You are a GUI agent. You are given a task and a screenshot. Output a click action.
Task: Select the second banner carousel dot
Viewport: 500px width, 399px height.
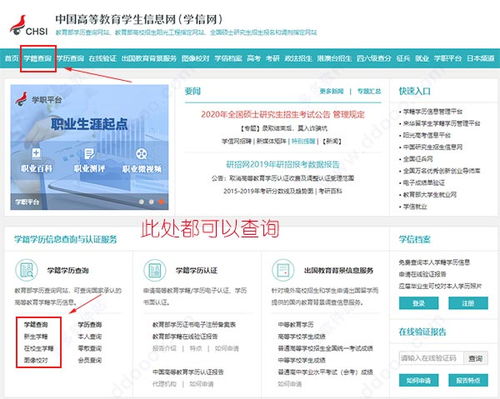[151, 202]
